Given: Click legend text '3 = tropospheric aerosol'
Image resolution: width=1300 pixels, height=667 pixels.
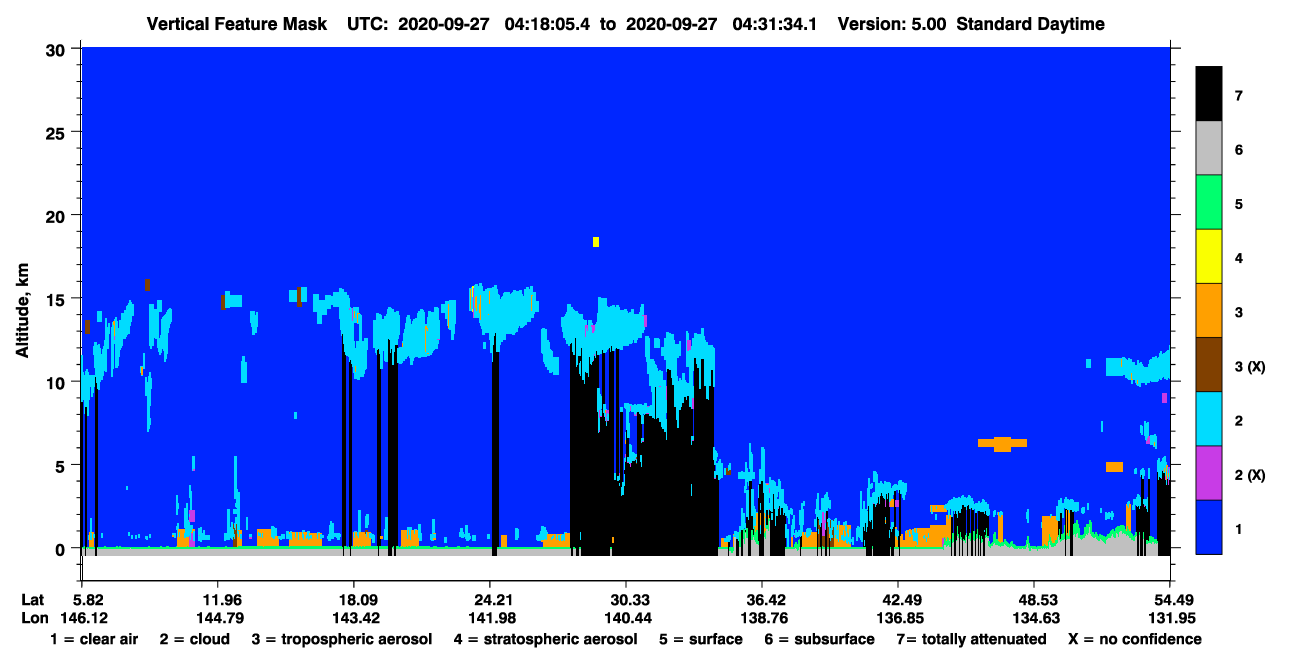Looking at the screenshot, I should coord(342,639).
